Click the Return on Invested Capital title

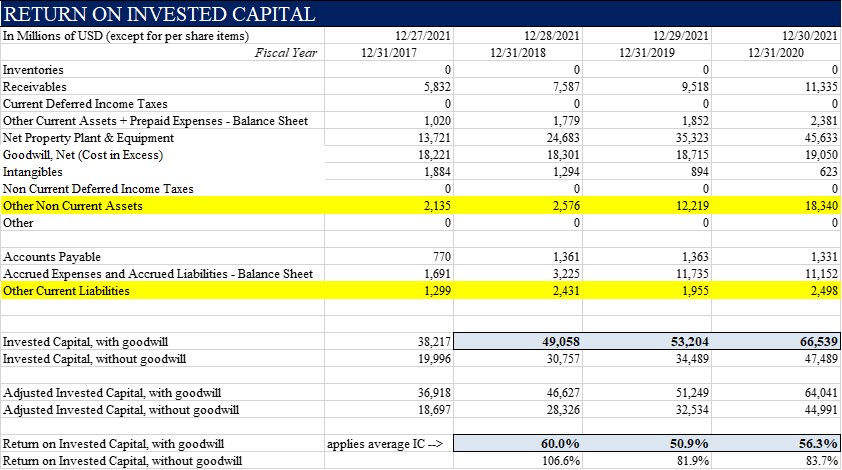160,14
